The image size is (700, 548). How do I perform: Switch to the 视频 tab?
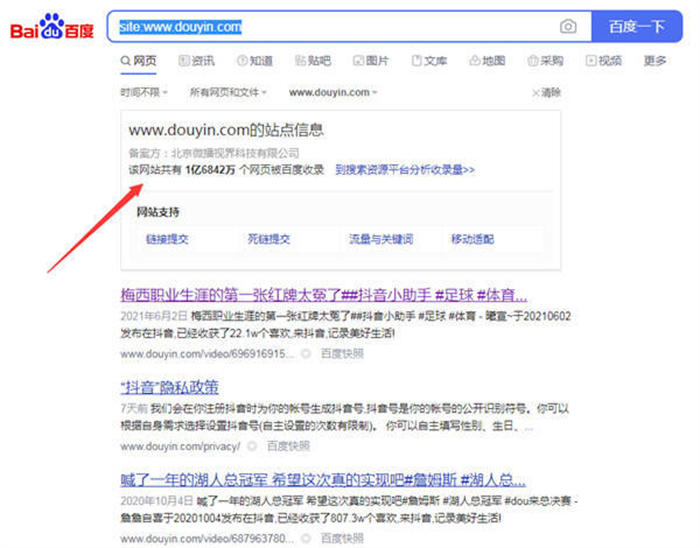(604, 61)
